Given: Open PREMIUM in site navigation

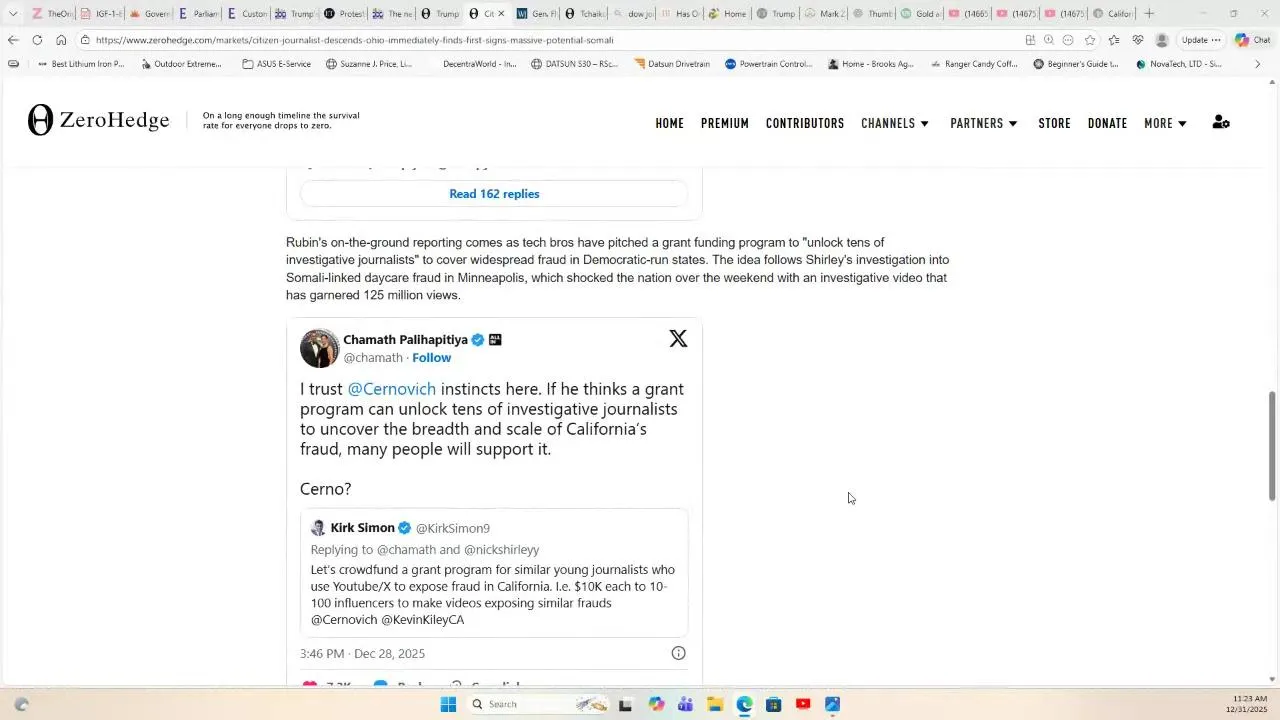Looking at the screenshot, I should [725, 123].
